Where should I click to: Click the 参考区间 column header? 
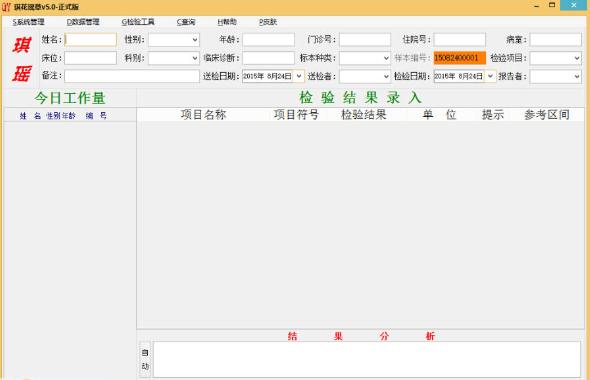click(547, 115)
